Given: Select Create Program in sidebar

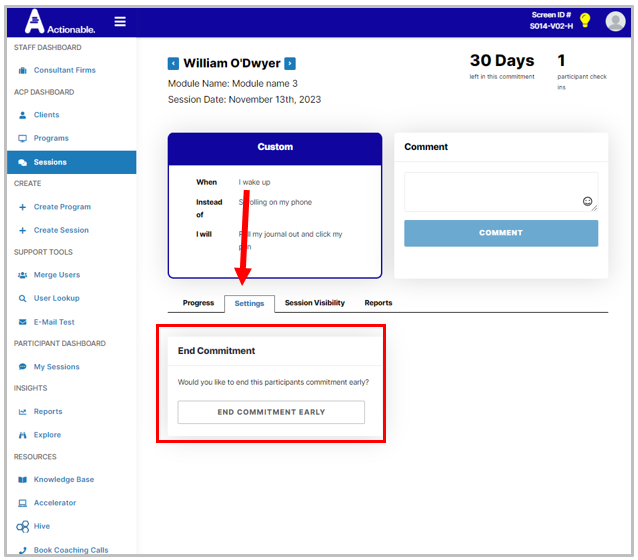Looking at the screenshot, I should point(62,207).
